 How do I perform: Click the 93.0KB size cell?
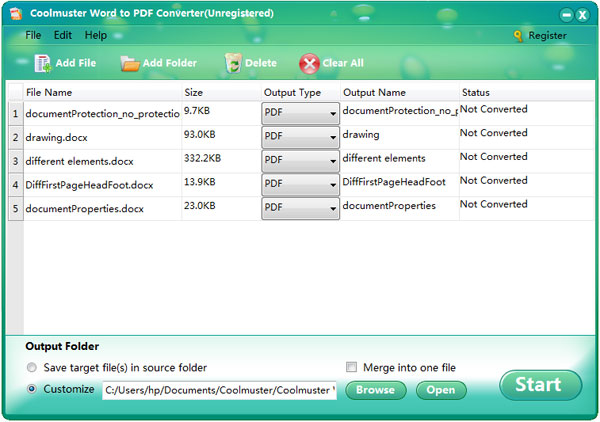click(x=221, y=137)
